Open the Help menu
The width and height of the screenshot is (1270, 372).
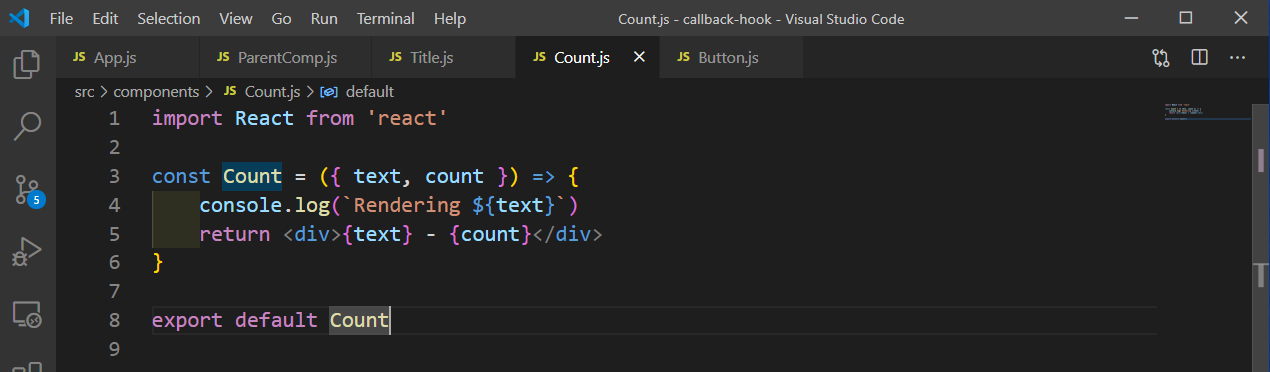(450, 18)
